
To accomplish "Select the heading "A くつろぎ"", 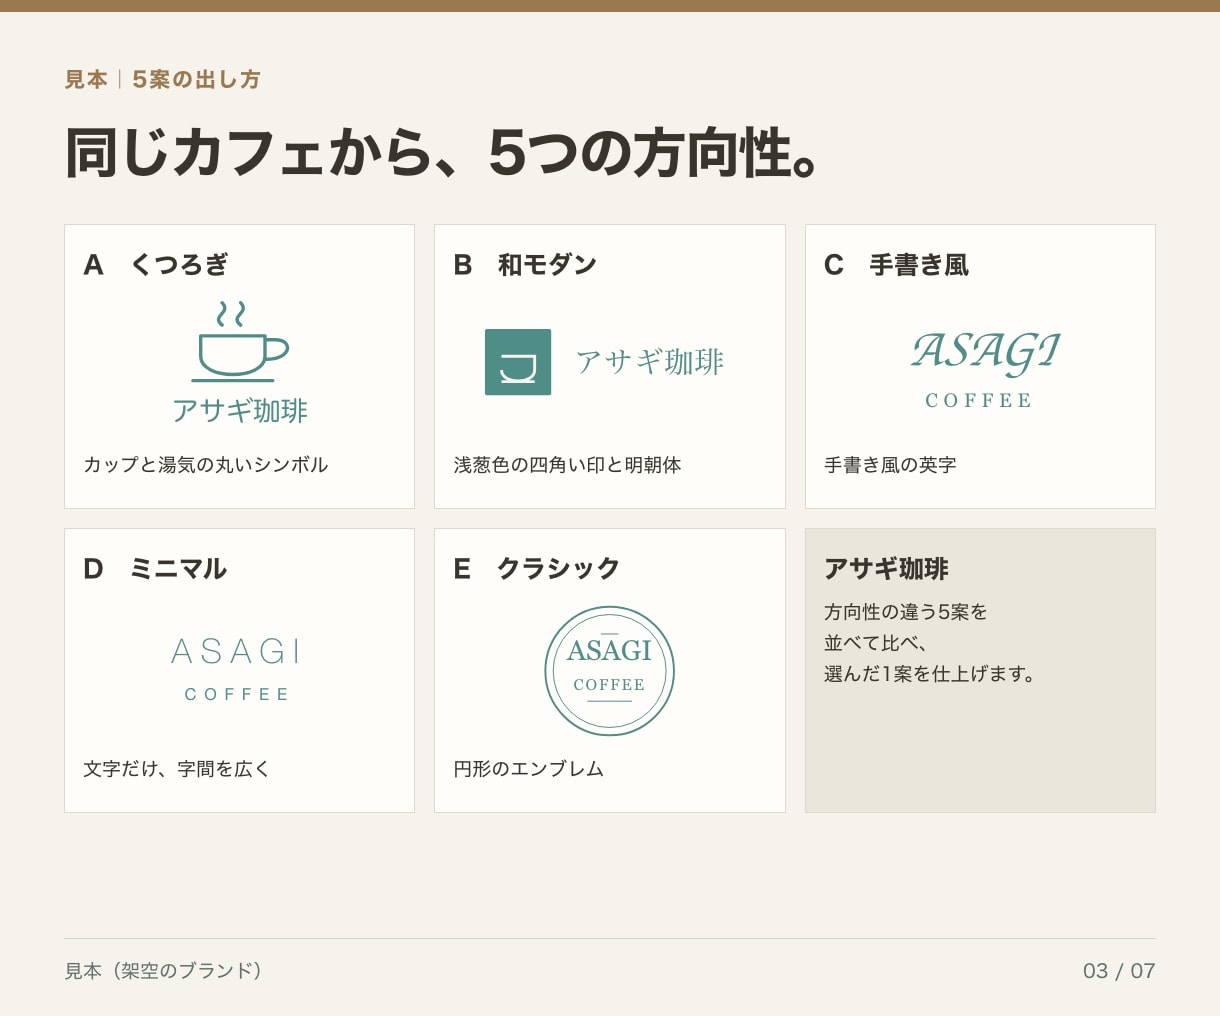I will click(x=156, y=265).
